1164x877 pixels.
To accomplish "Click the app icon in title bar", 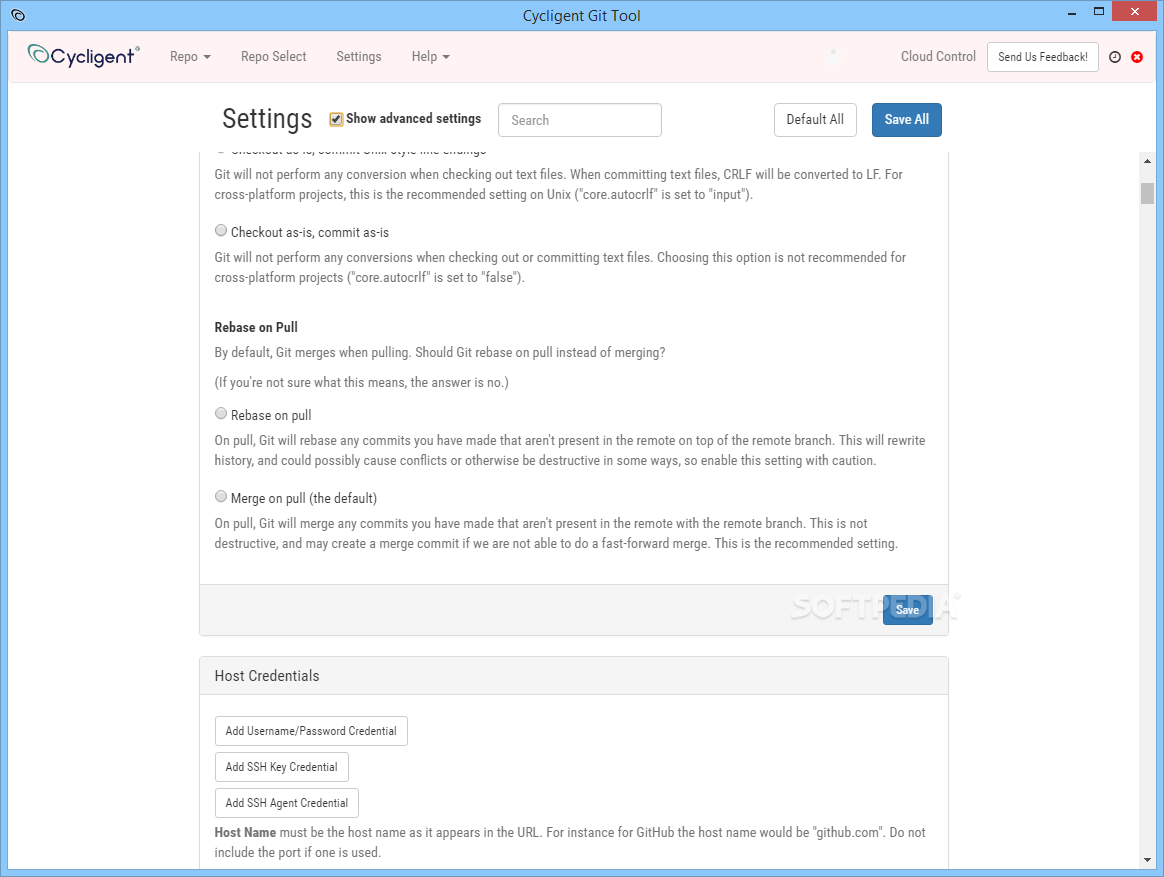I will (19, 15).
